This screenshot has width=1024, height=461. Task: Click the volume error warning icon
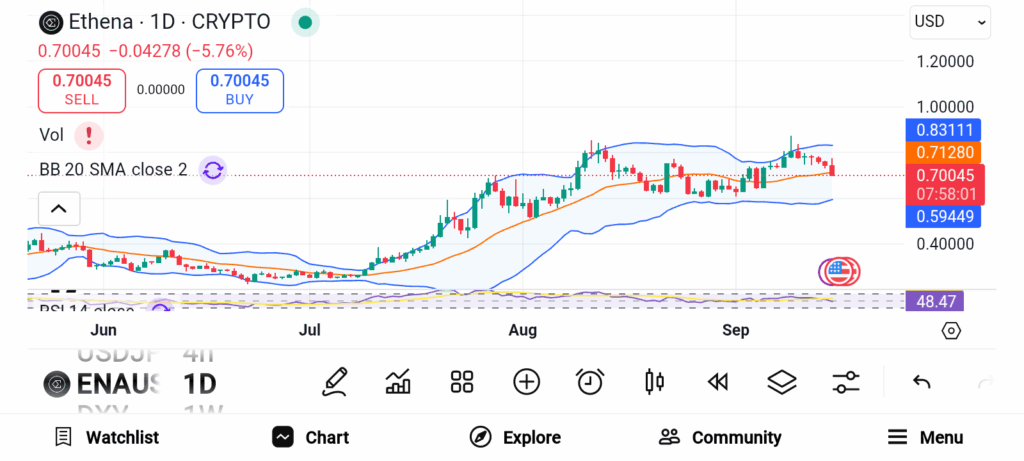(x=89, y=134)
